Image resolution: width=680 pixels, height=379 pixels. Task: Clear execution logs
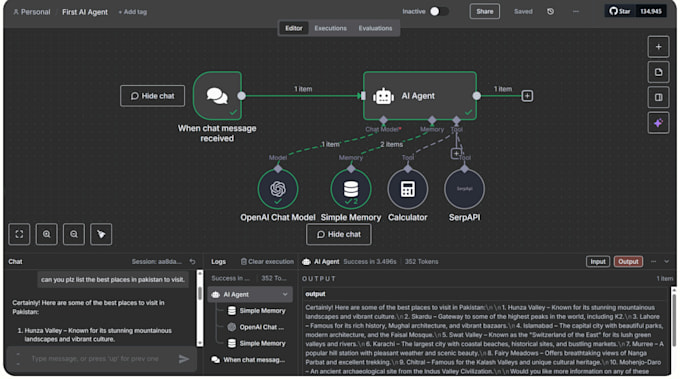point(267,261)
